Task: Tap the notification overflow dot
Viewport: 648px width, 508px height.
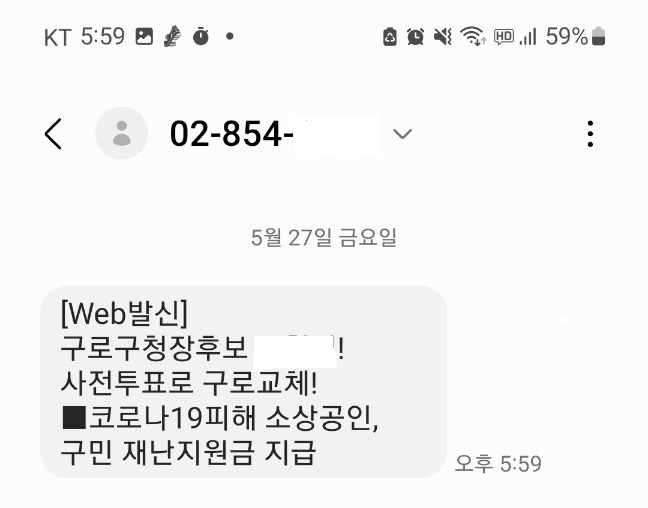Action: click(x=230, y=36)
